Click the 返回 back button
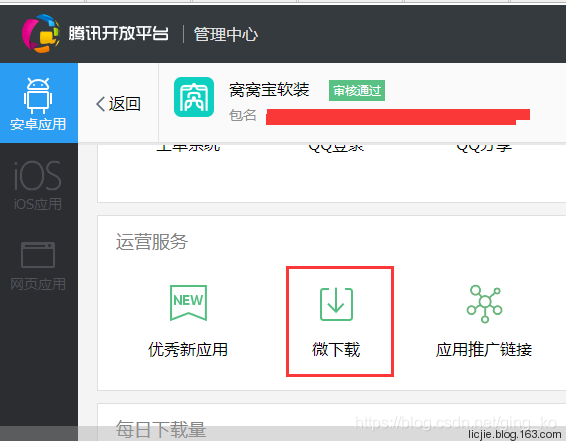This screenshot has width=566, height=441. coord(118,104)
